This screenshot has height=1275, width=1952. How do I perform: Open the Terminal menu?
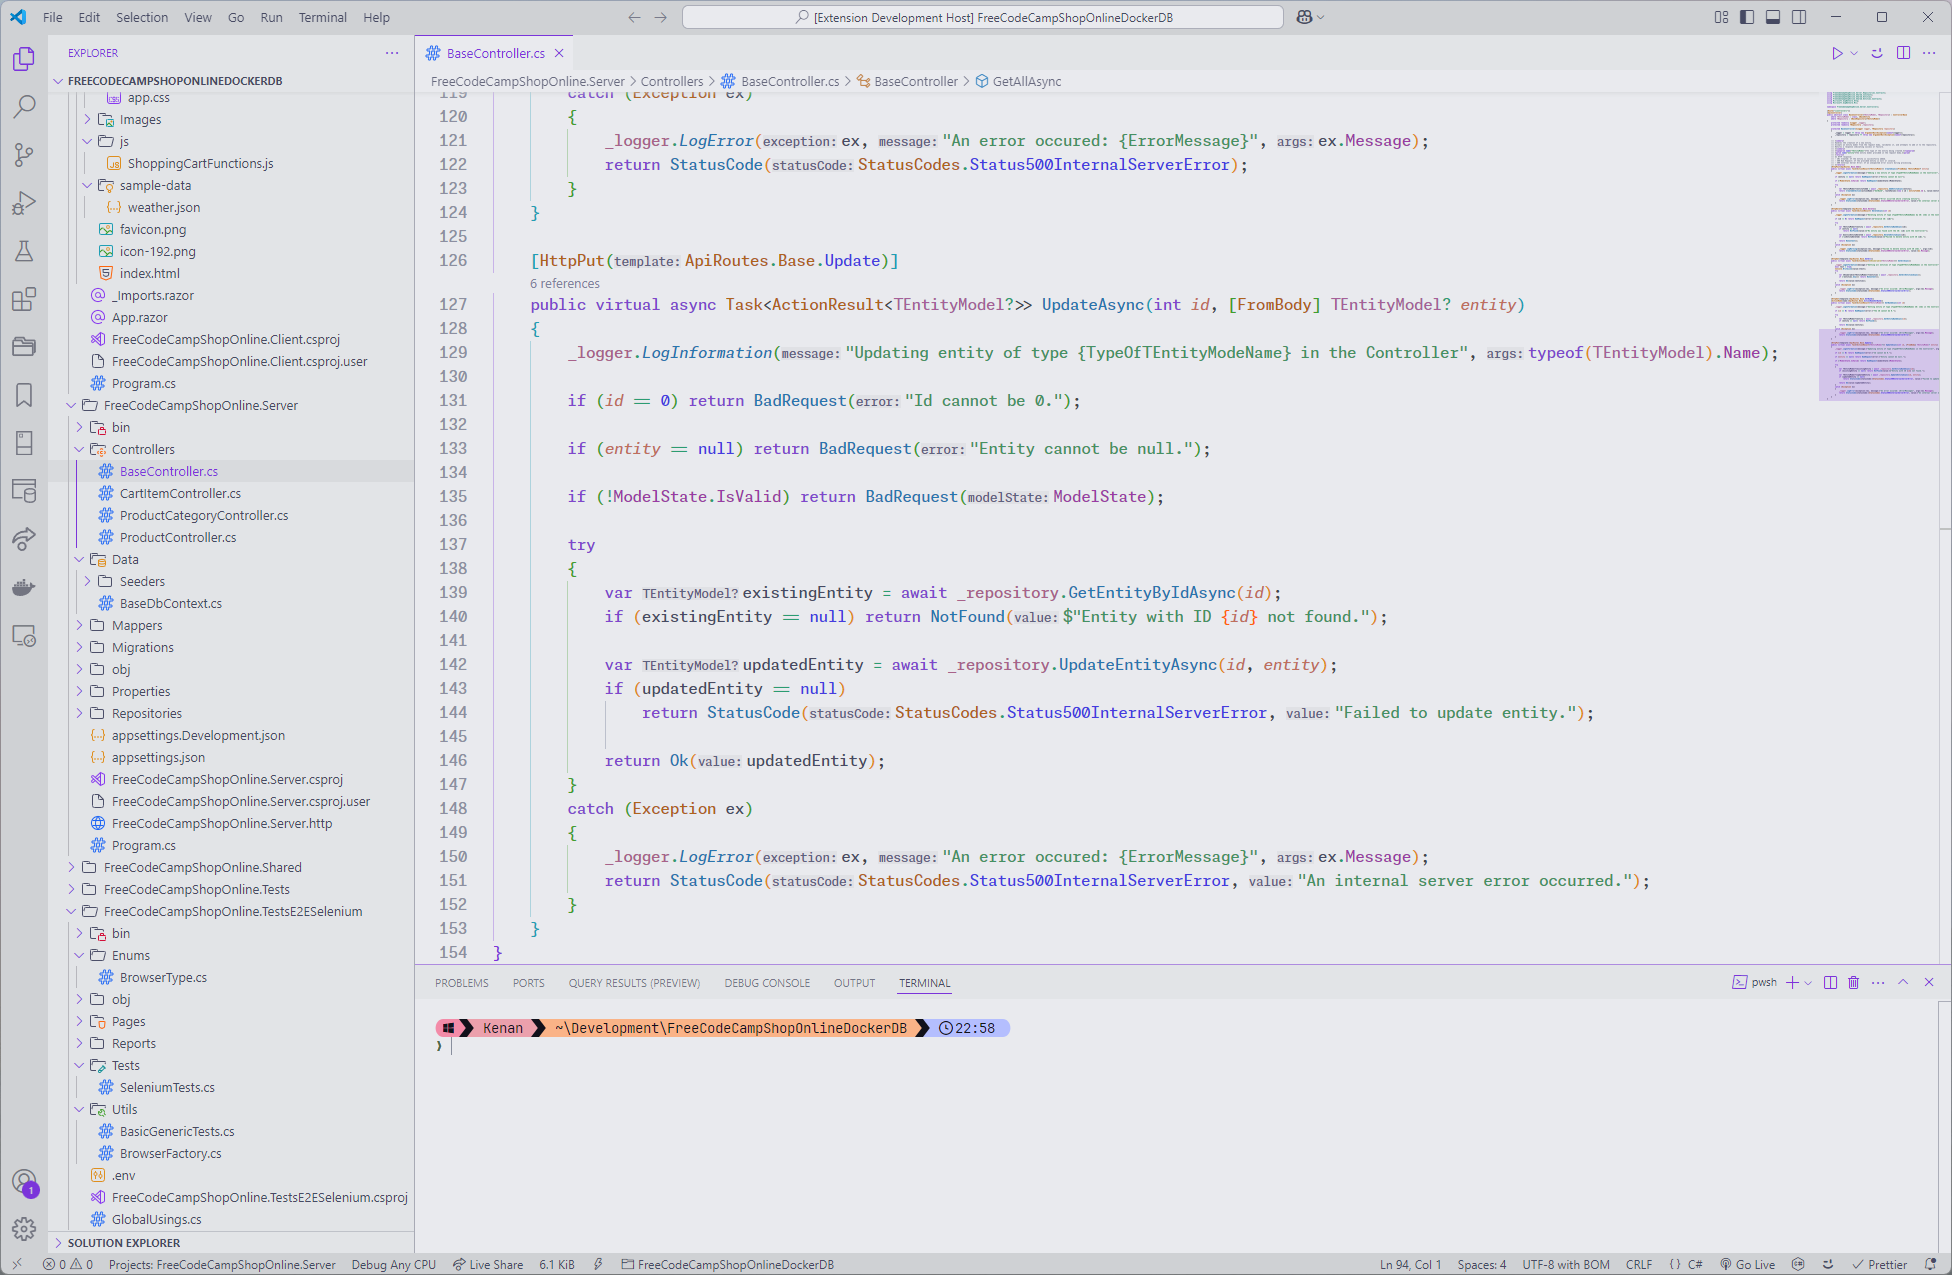pos(322,17)
